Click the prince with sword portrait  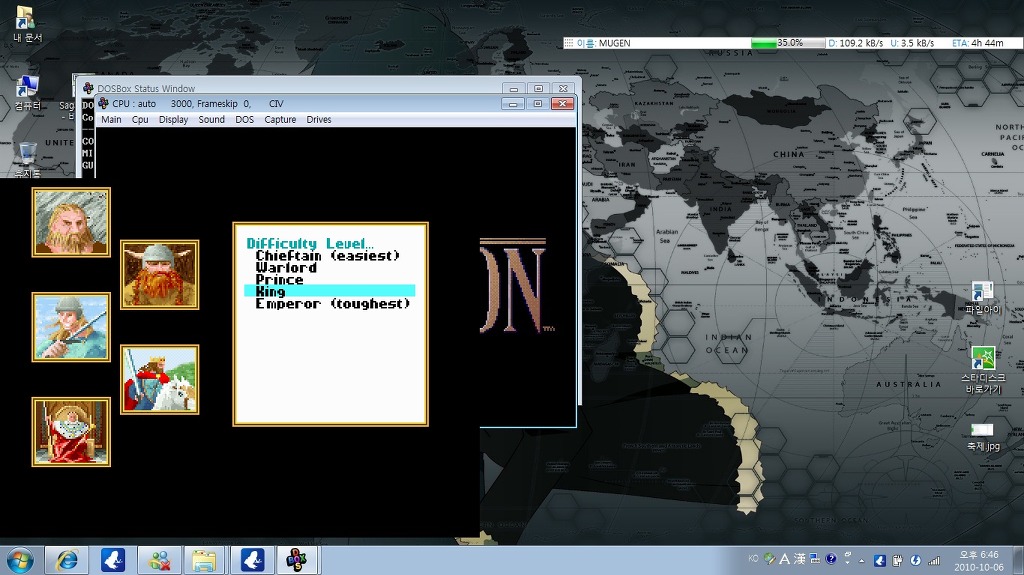[x=71, y=327]
